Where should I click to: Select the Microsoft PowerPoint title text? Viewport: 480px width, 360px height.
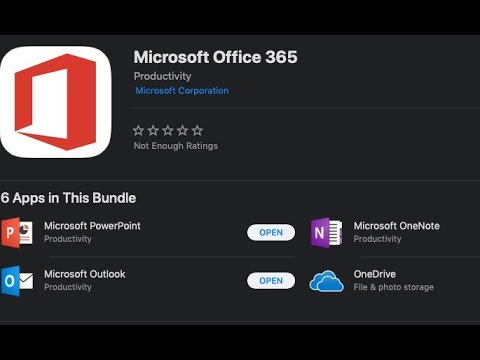point(92,226)
